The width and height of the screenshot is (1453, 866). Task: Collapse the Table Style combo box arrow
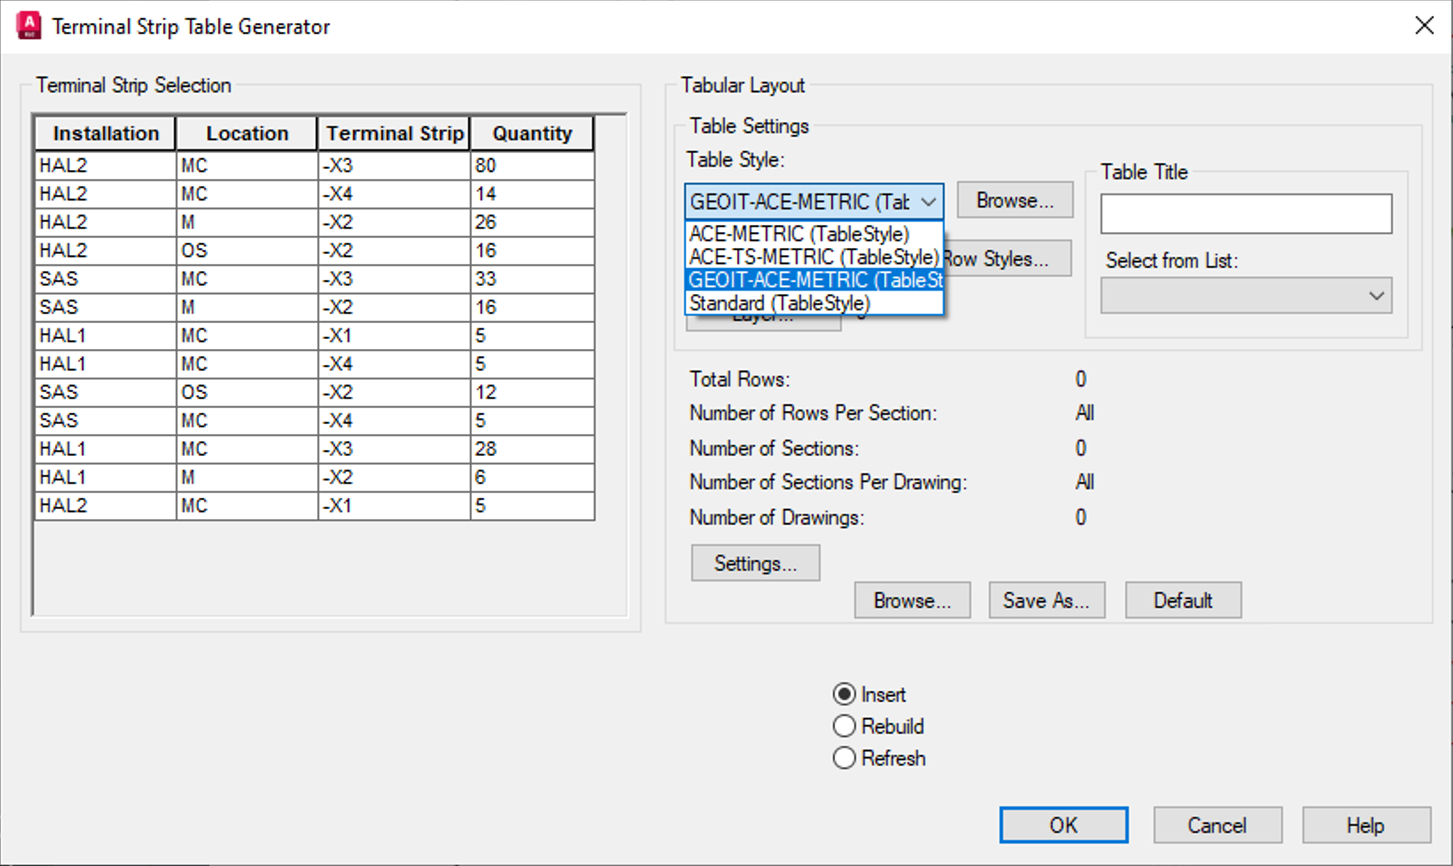click(x=928, y=202)
